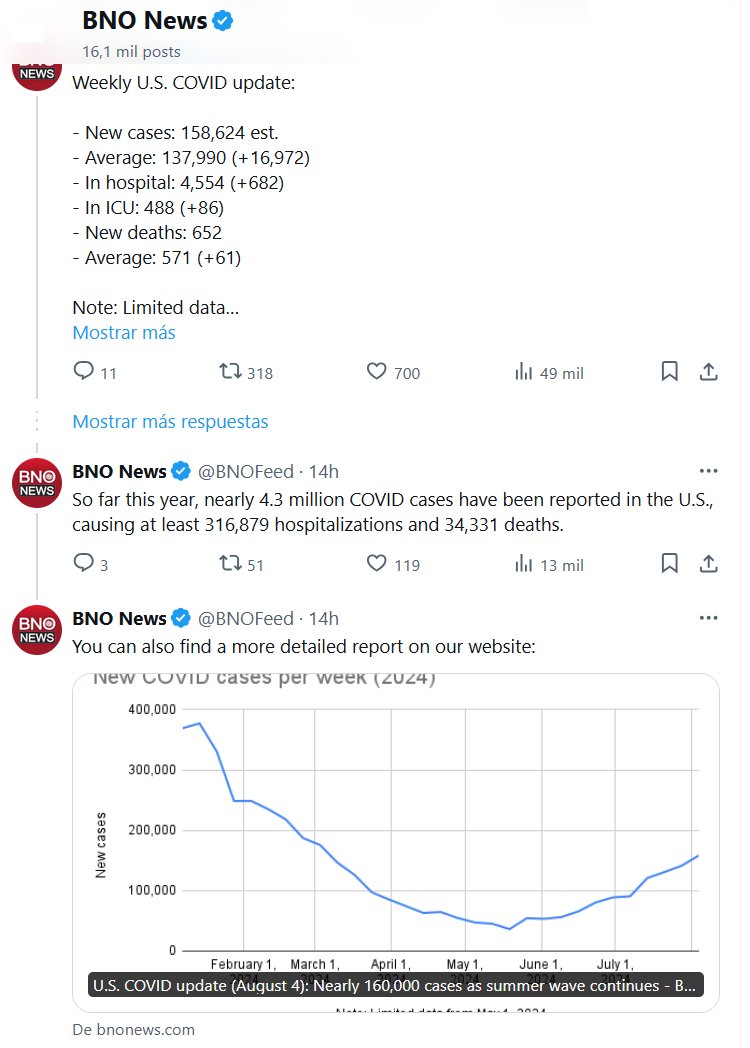750x1048 pixels.
Task: Reply to the Weekly U.S. COVID update post
Action: (84, 372)
